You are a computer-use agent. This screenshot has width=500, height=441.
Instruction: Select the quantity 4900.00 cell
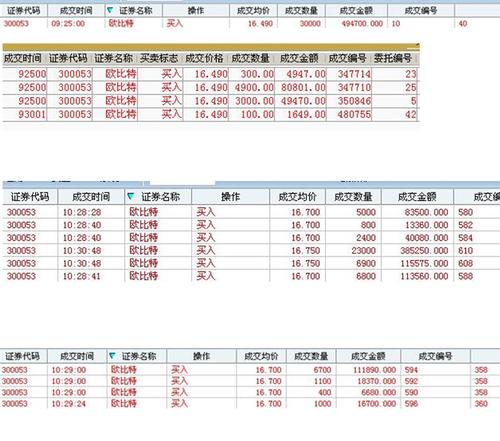[254, 88]
